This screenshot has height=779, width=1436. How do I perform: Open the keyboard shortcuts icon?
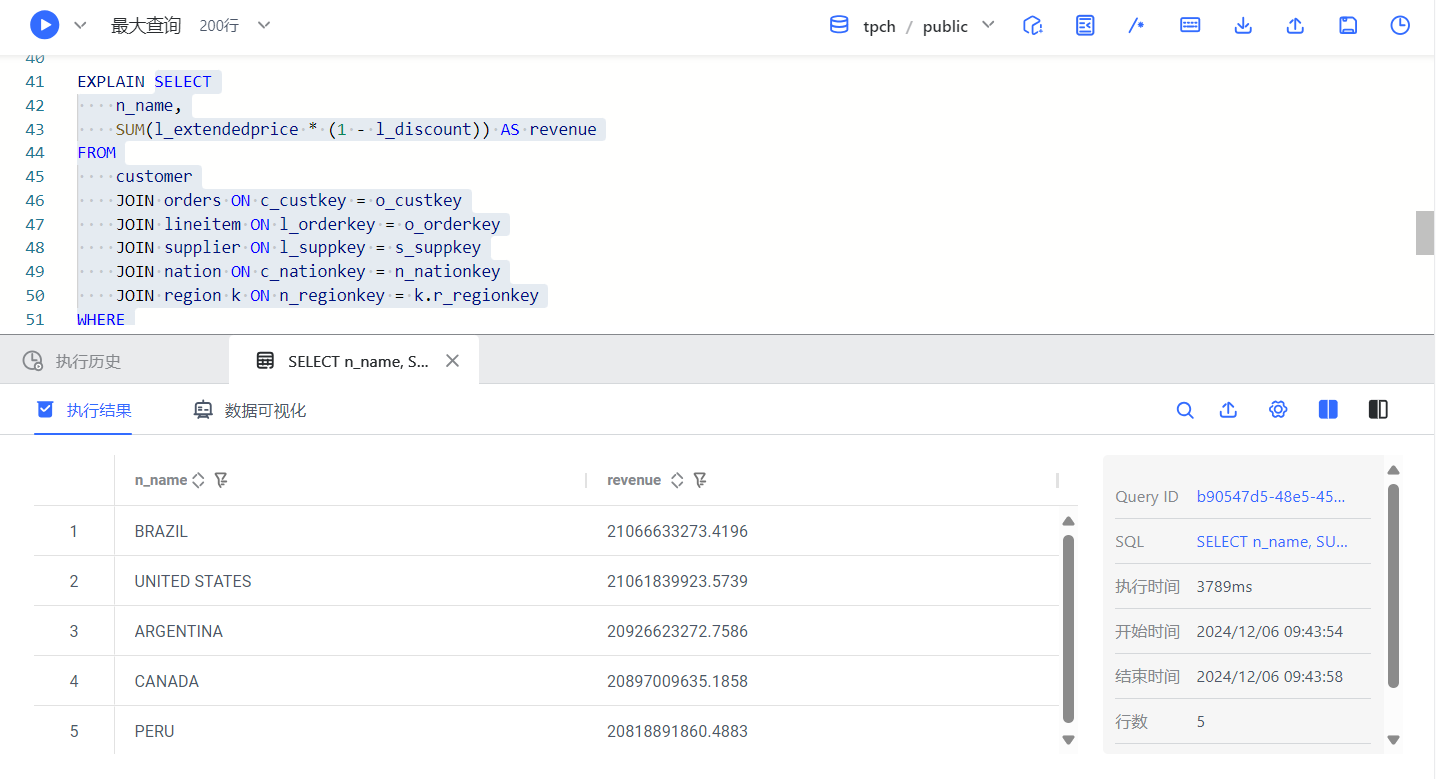1190,25
